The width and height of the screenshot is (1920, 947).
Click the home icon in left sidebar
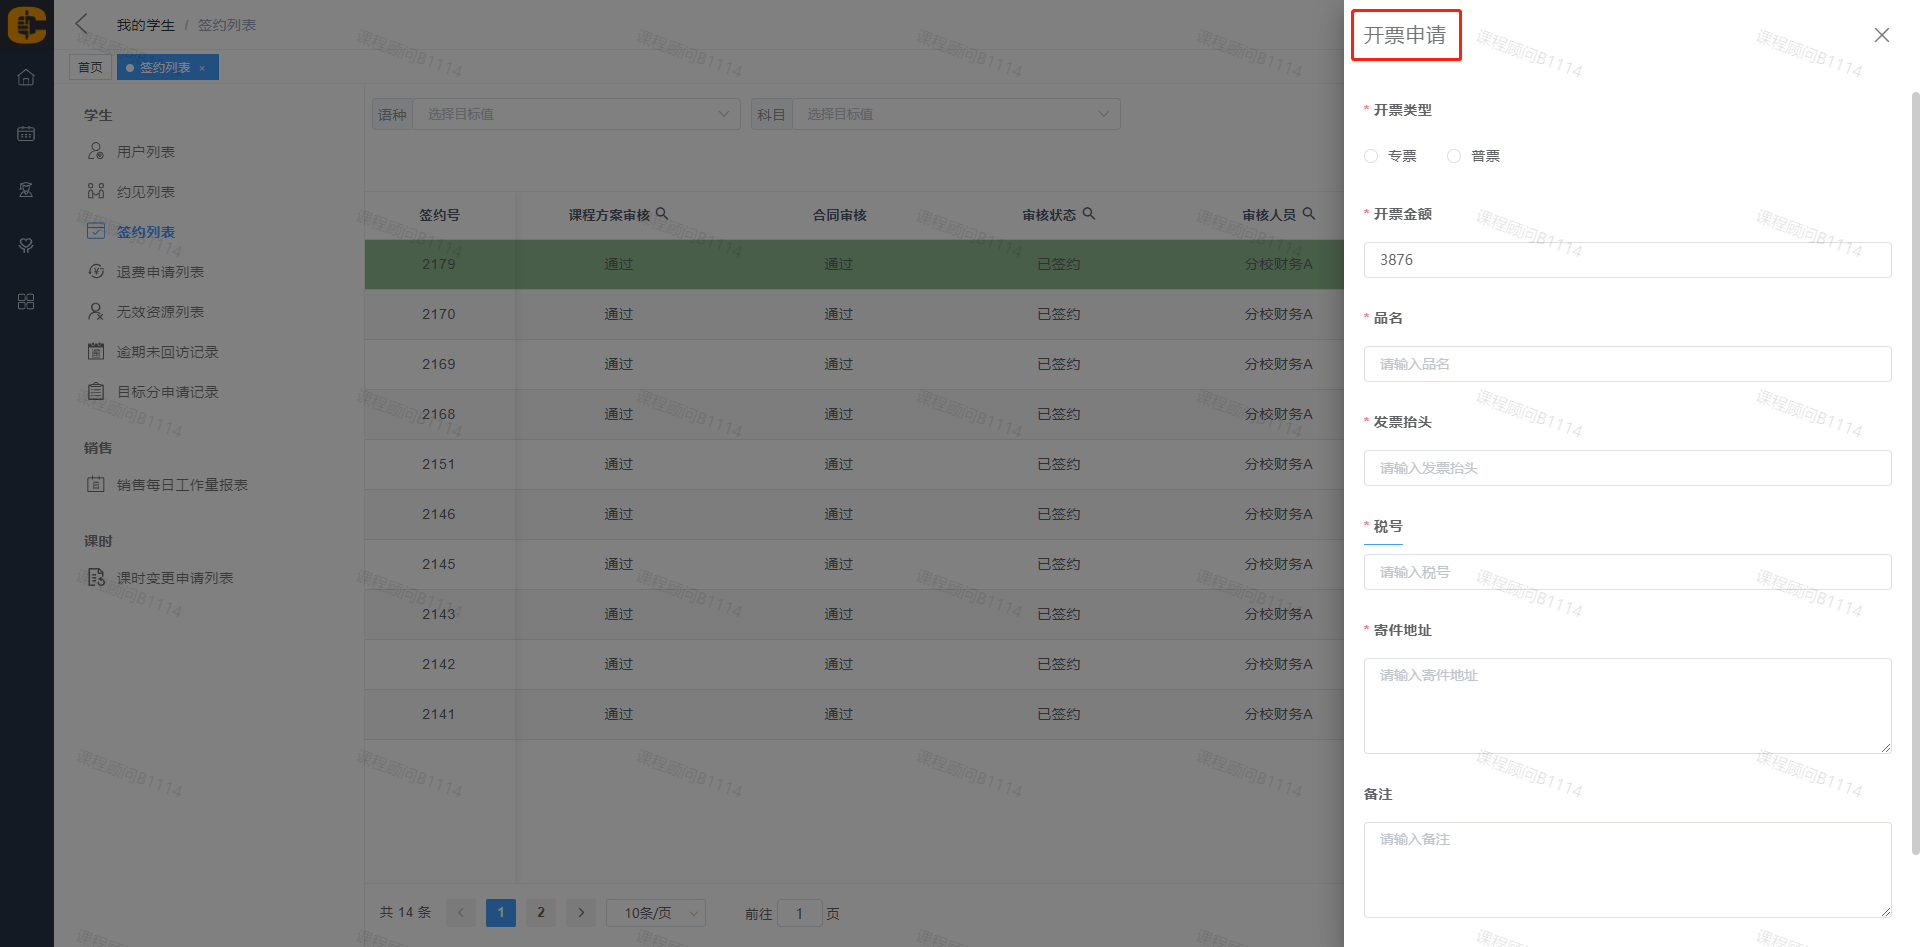point(26,78)
